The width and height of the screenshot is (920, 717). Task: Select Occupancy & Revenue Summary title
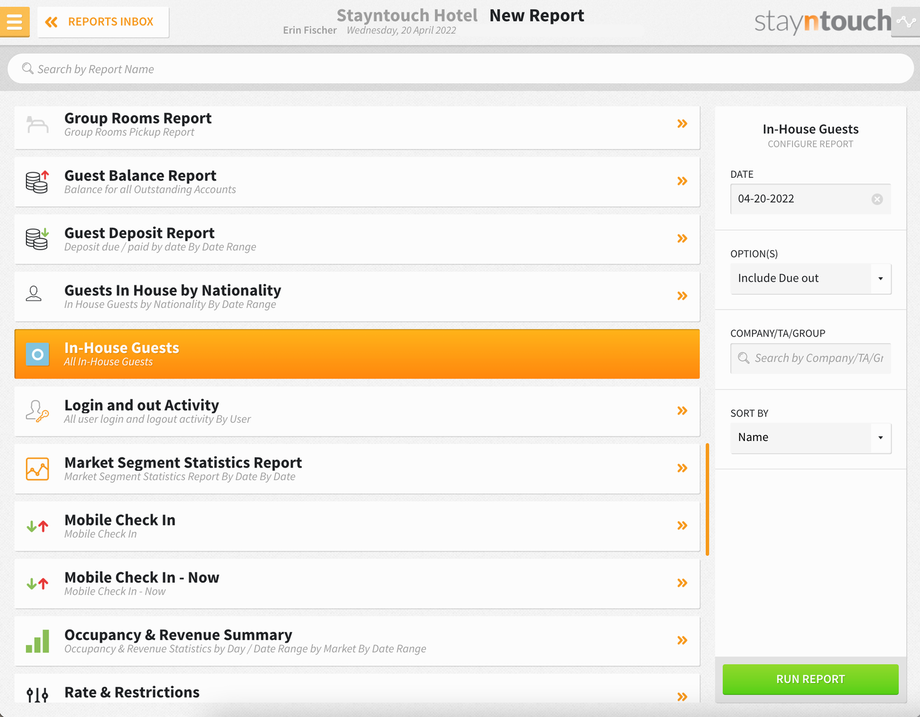[178, 635]
